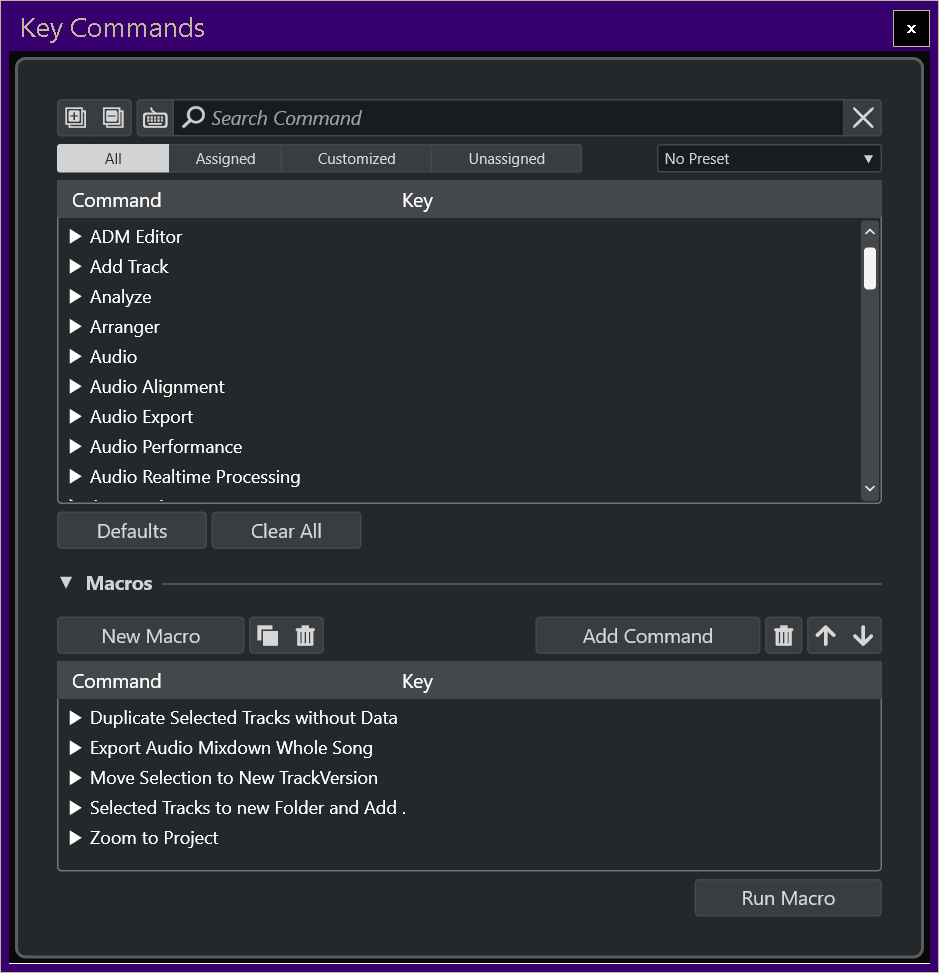The height and width of the screenshot is (973, 939).
Task: Filter list to Customized commands
Action: pyautogui.click(x=356, y=159)
